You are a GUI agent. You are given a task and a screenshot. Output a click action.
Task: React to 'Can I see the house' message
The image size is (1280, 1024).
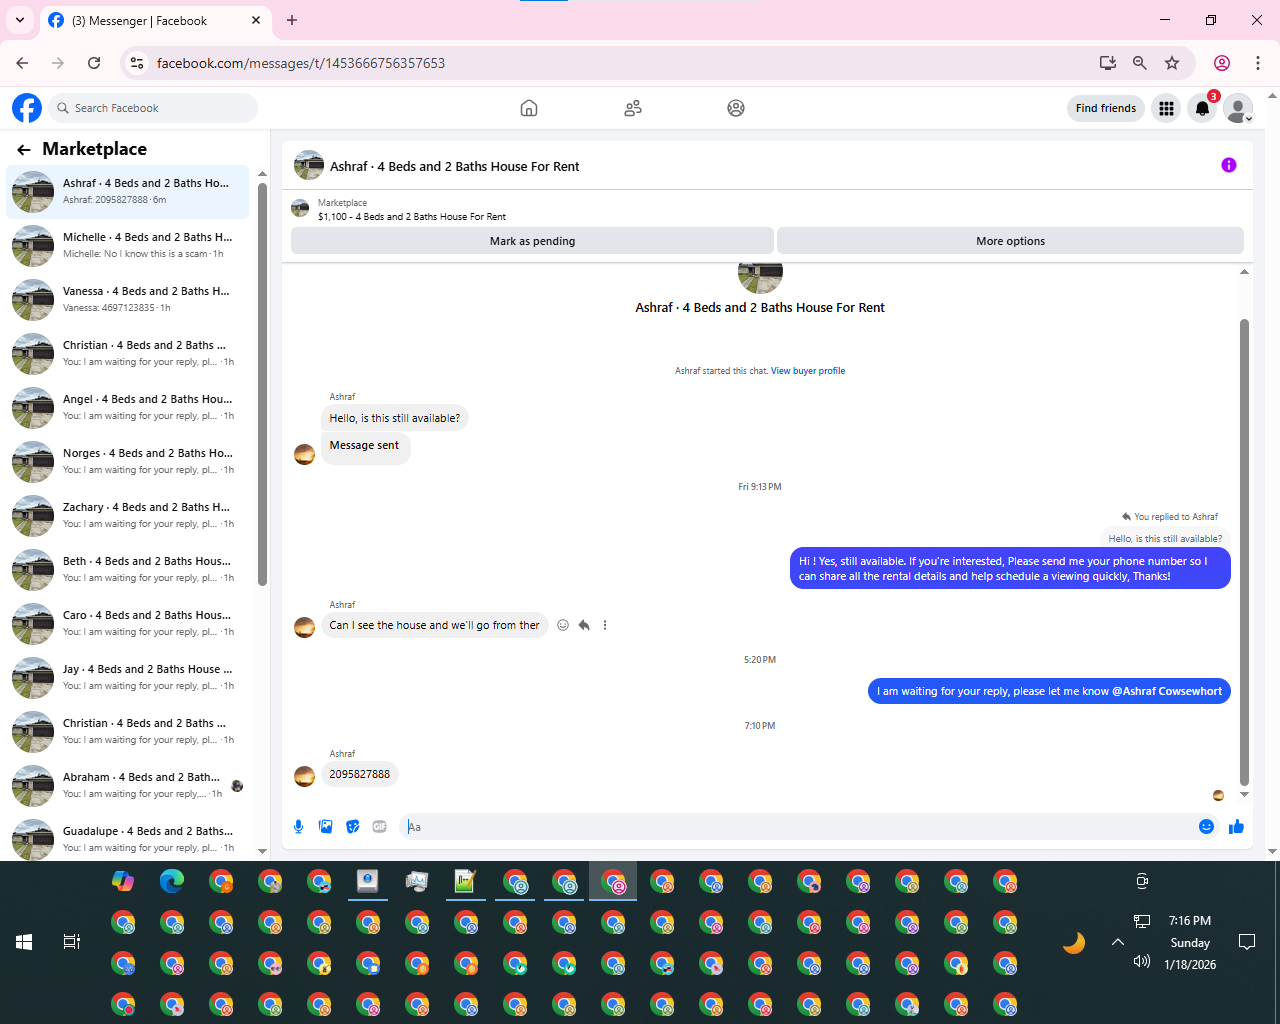pyautogui.click(x=563, y=625)
